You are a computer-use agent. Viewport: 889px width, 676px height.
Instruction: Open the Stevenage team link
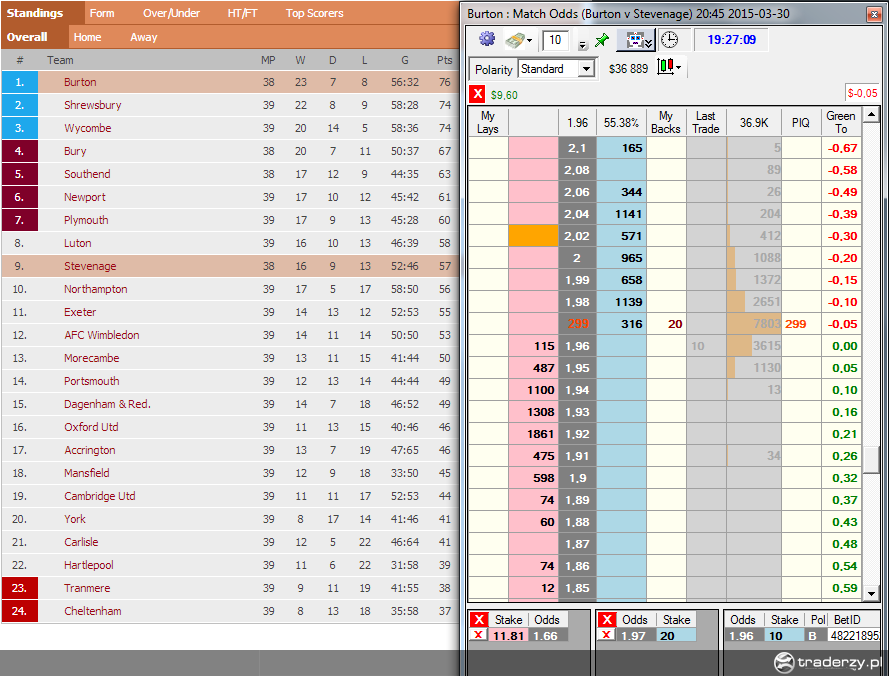(x=90, y=266)
